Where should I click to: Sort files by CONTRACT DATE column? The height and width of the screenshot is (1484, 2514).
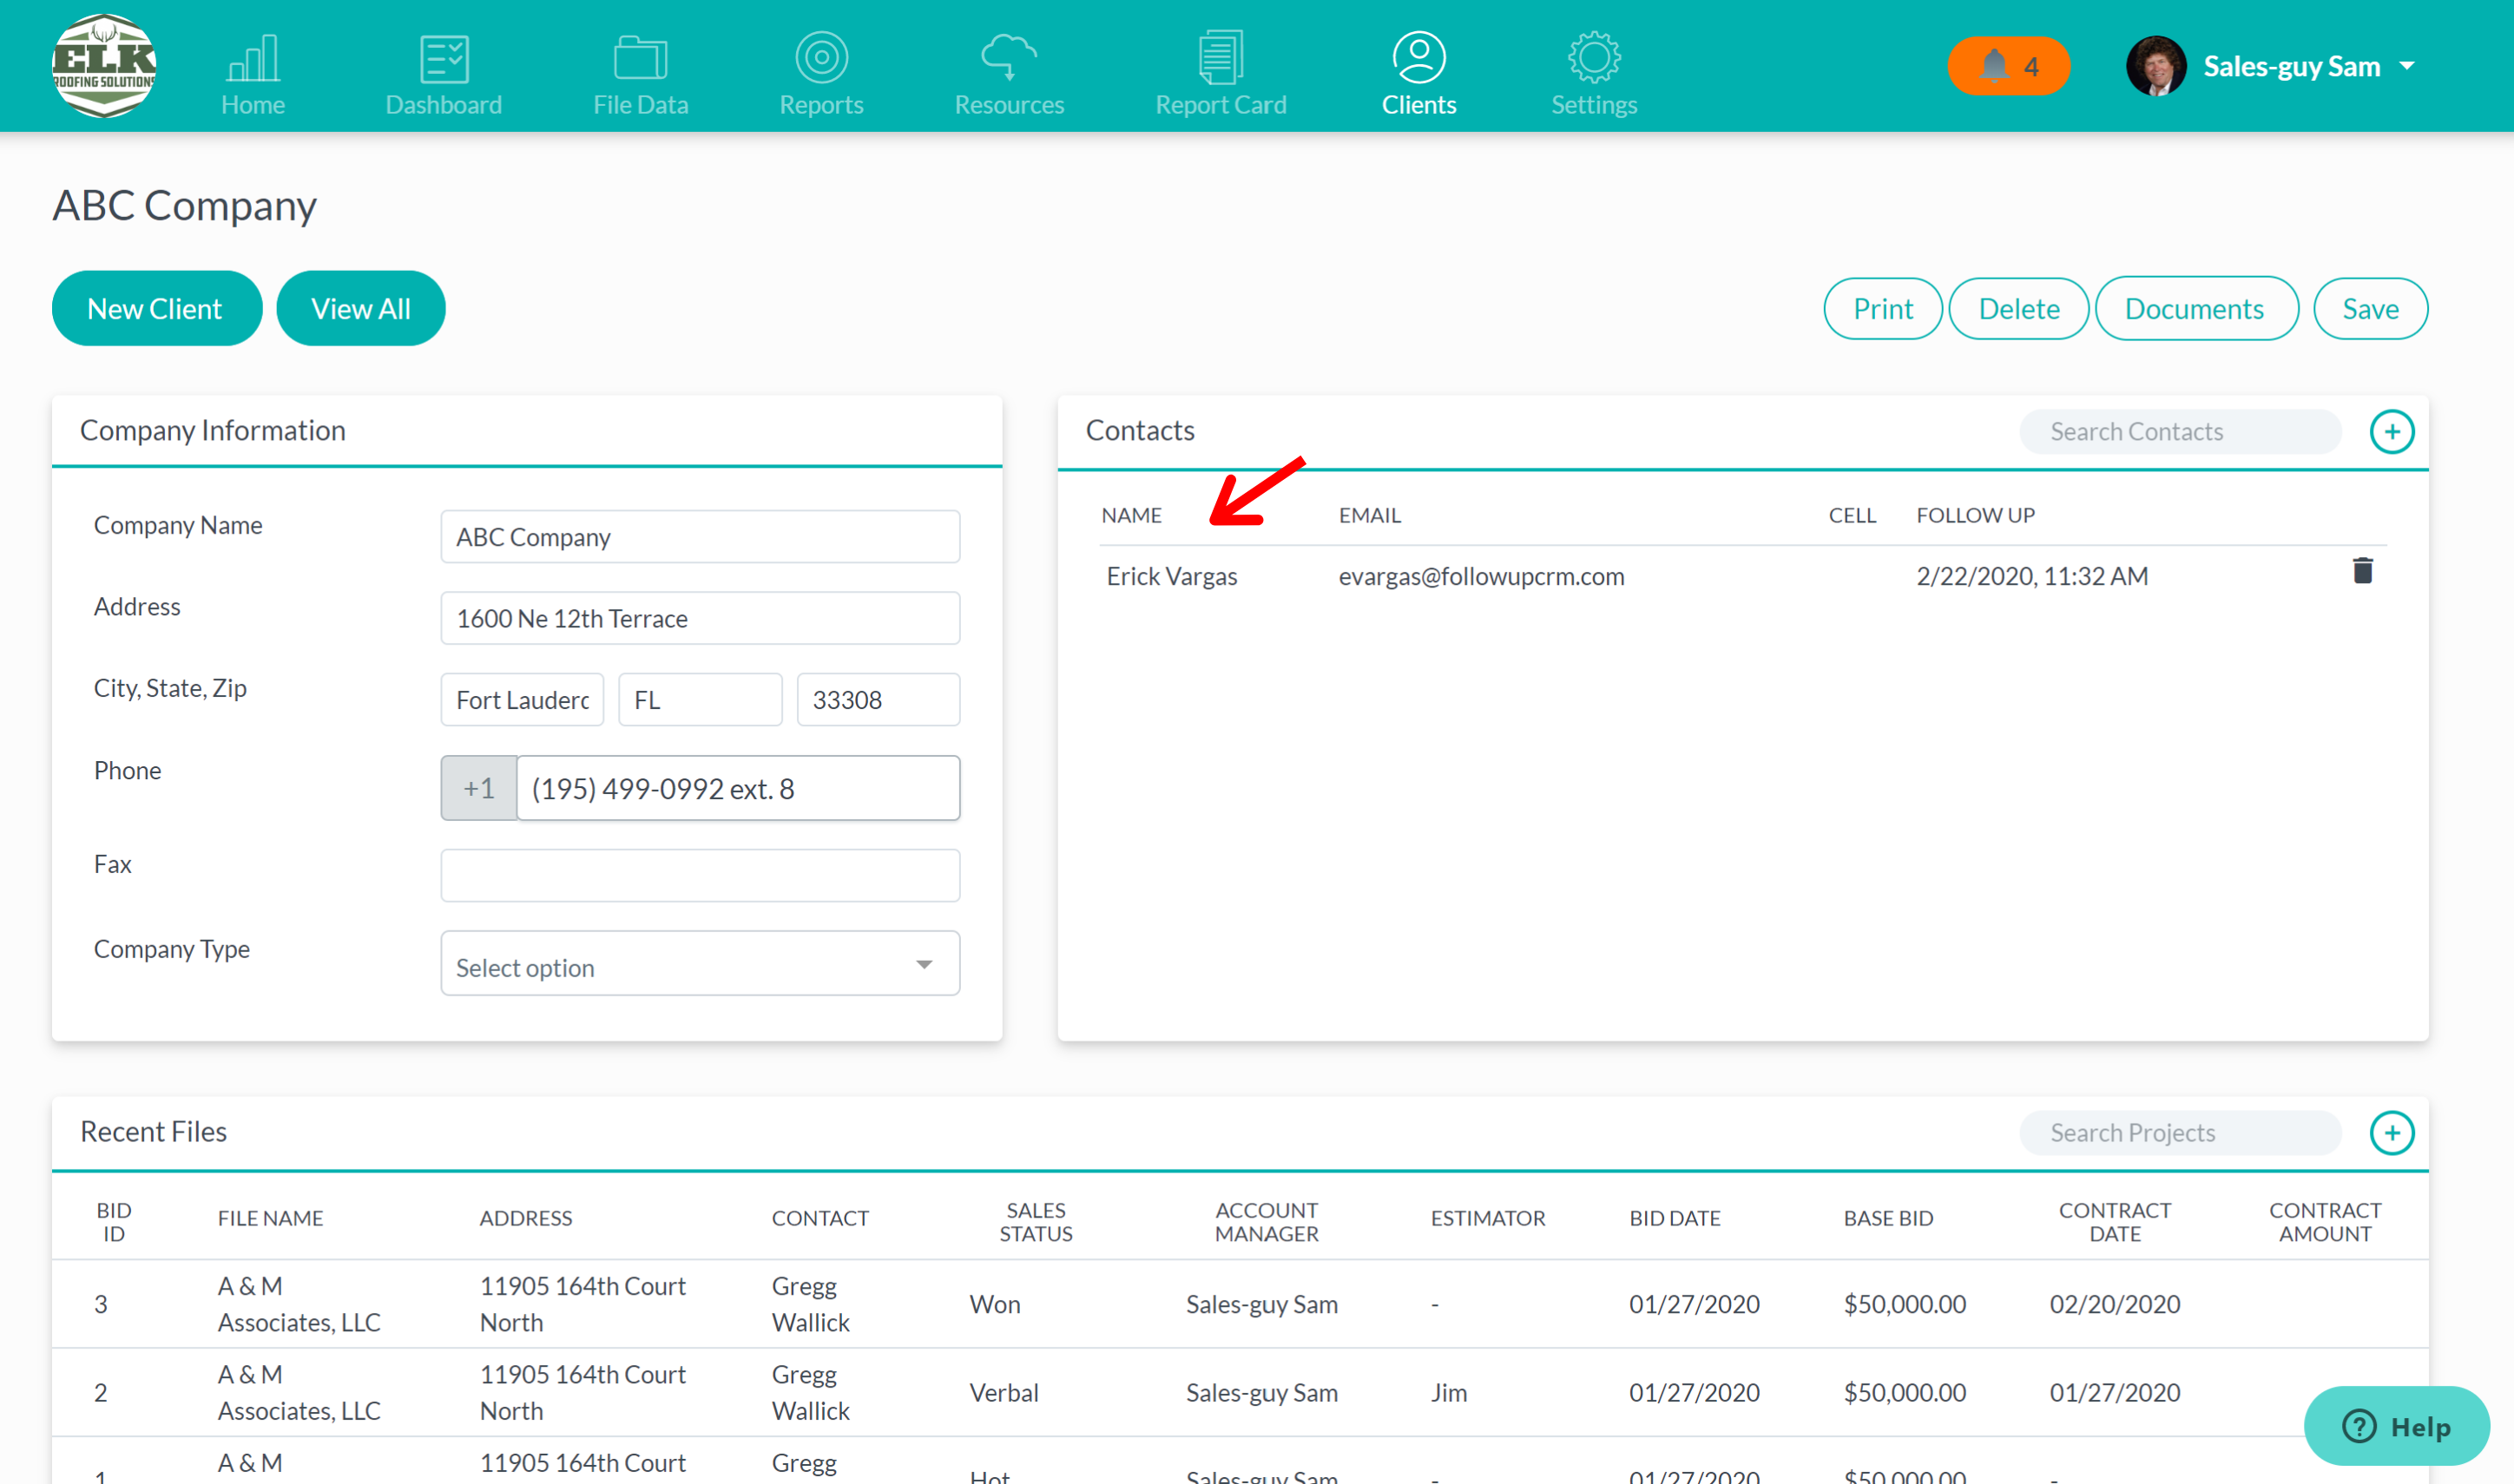coord(2114,1221)
